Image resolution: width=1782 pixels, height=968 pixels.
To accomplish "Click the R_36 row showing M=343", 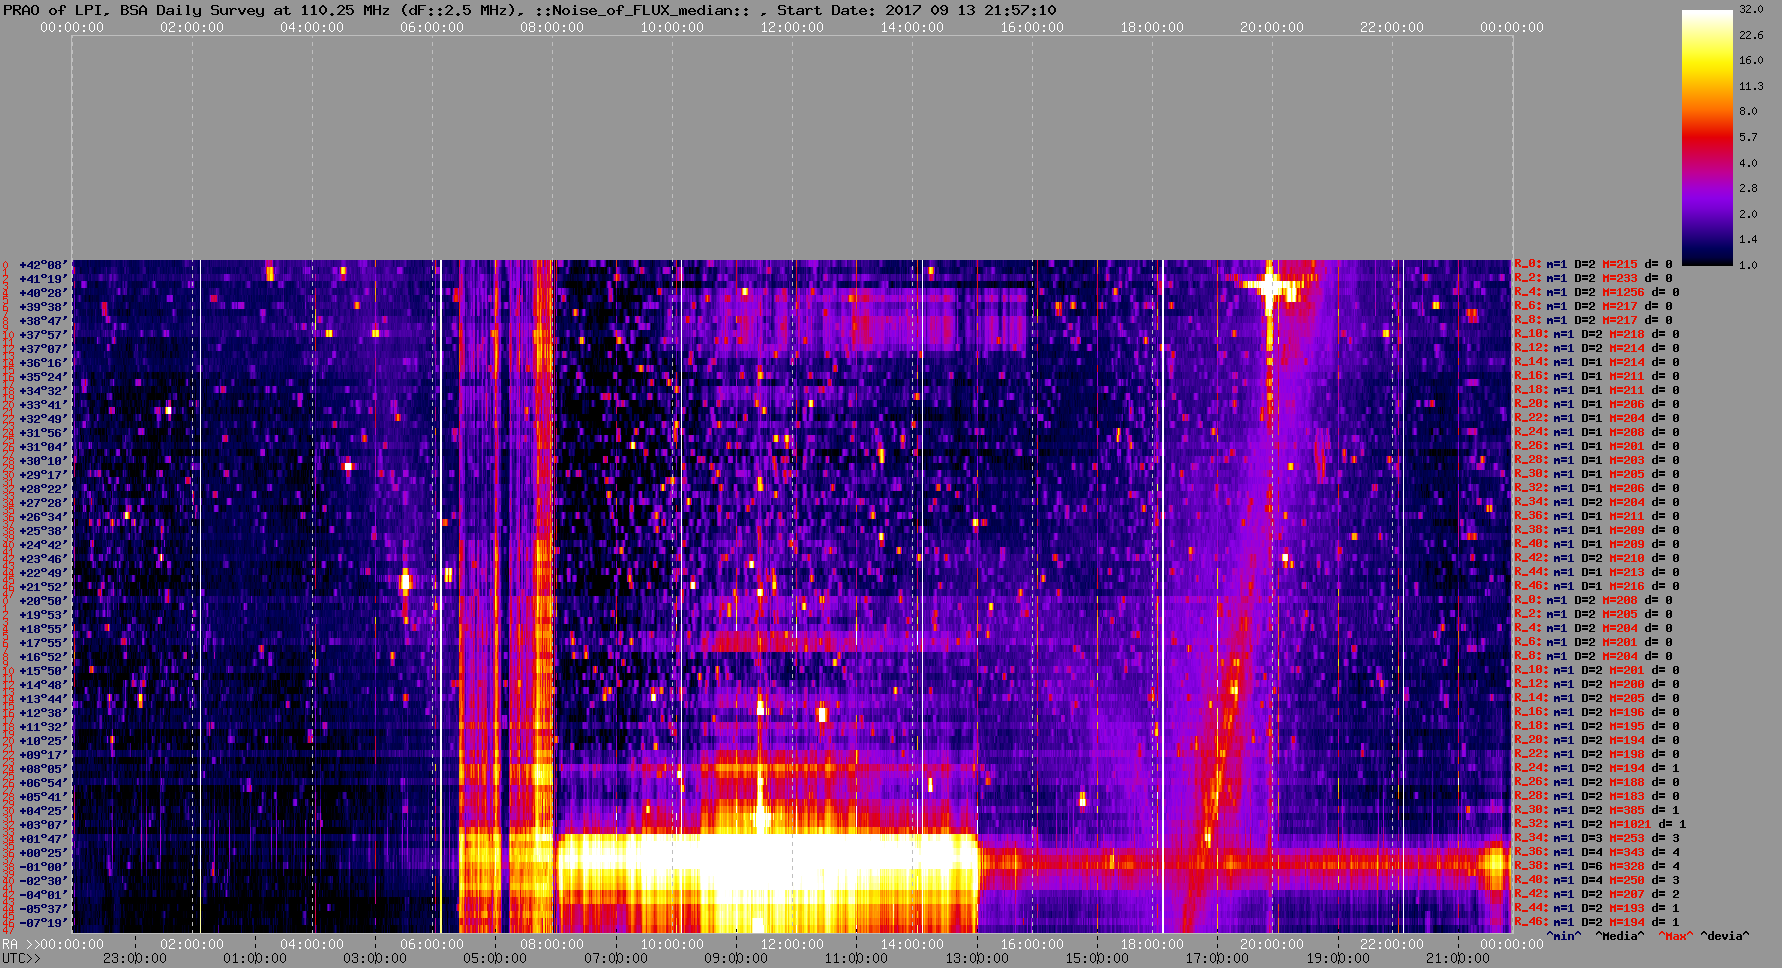I will click(1596, 853).
